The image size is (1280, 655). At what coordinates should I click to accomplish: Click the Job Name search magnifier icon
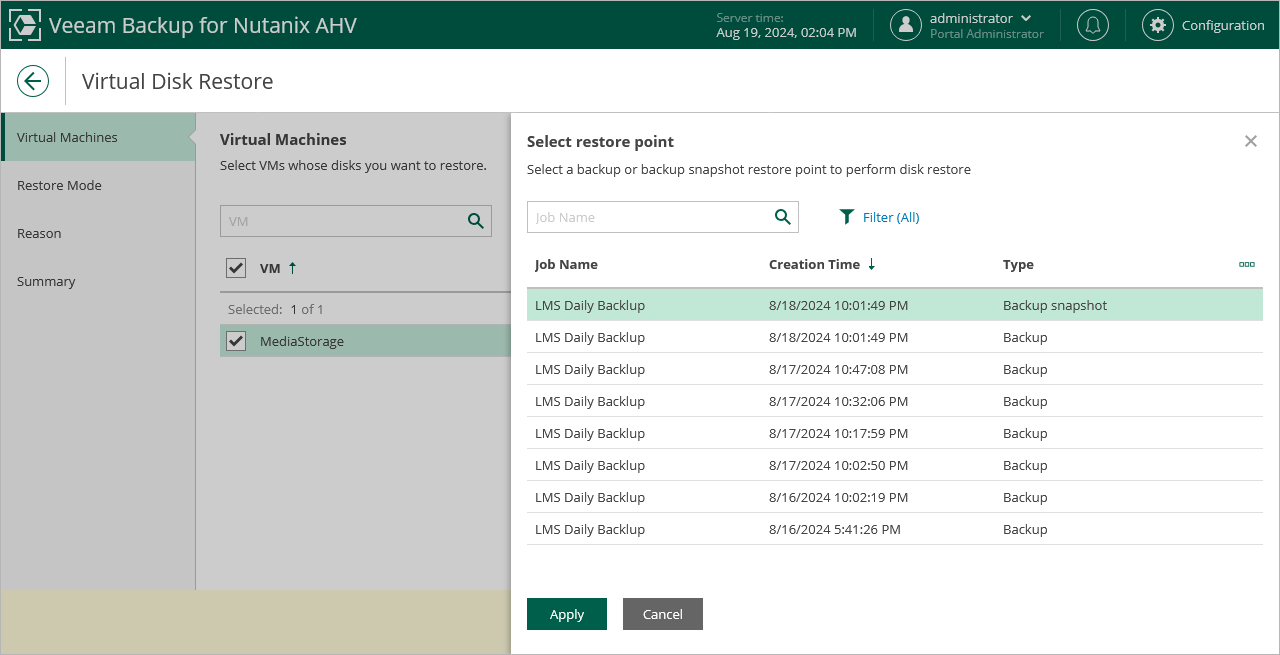pos(783,217)
